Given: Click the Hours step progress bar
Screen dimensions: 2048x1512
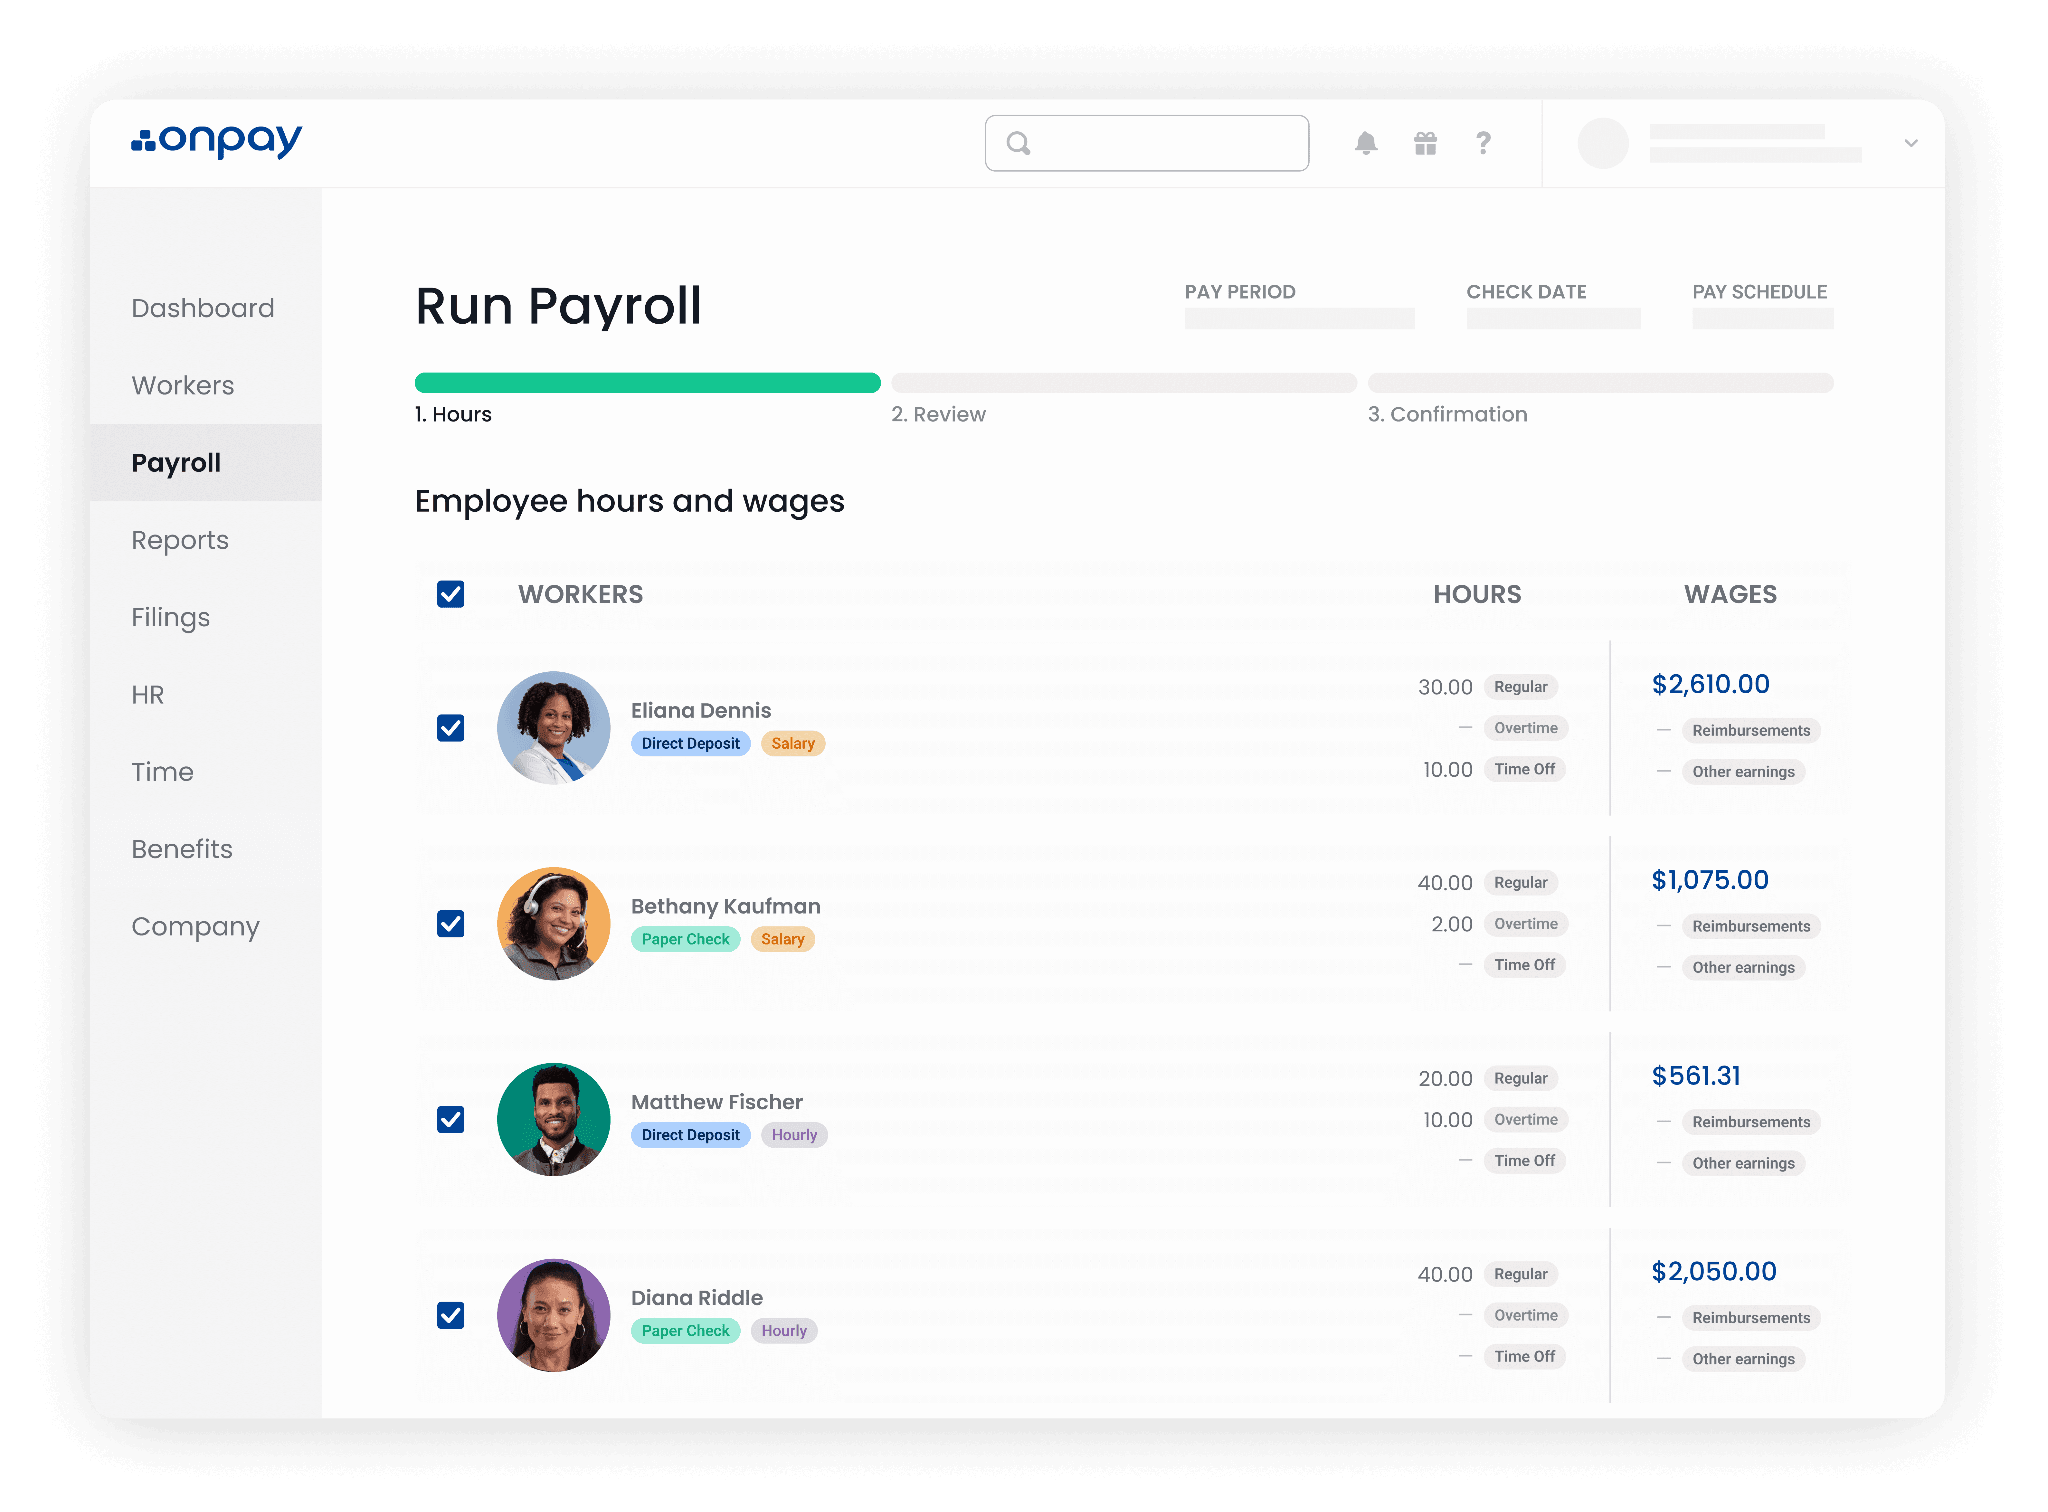Looking at the screenshot, I should click(648, 383).
